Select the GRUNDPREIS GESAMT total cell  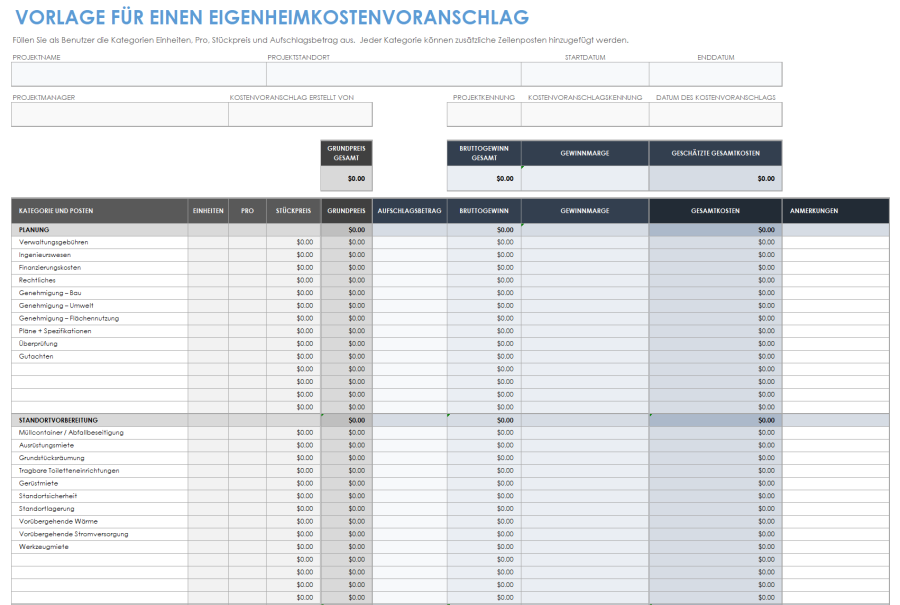[345, 176]
